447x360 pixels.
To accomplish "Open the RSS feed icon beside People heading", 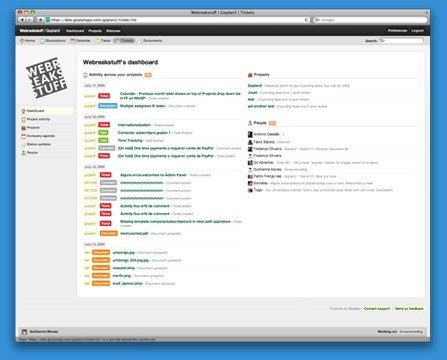I will click(x=272, y=123).
